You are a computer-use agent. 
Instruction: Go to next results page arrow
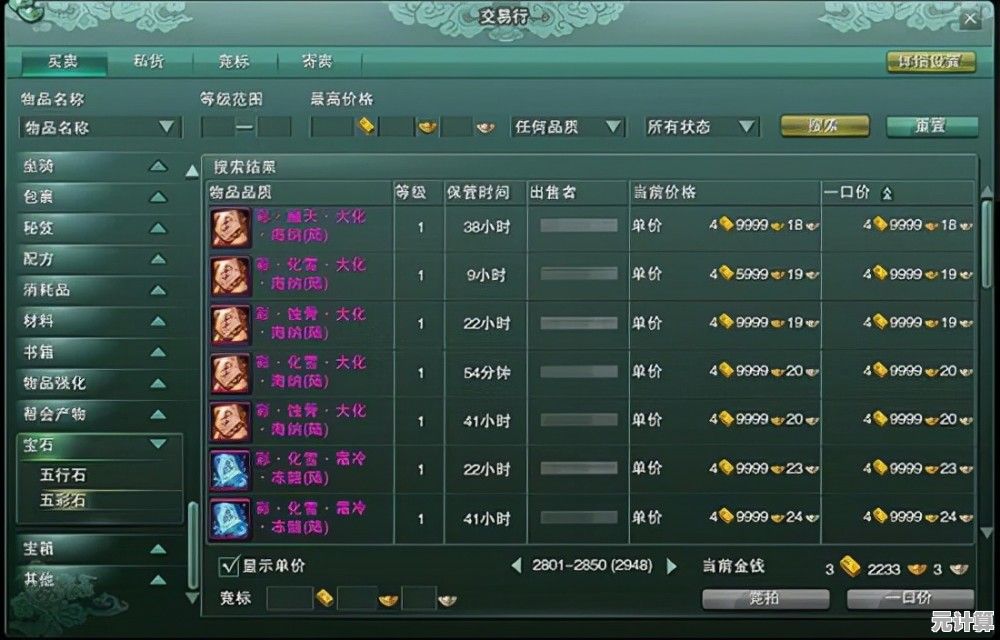point(672,566)
